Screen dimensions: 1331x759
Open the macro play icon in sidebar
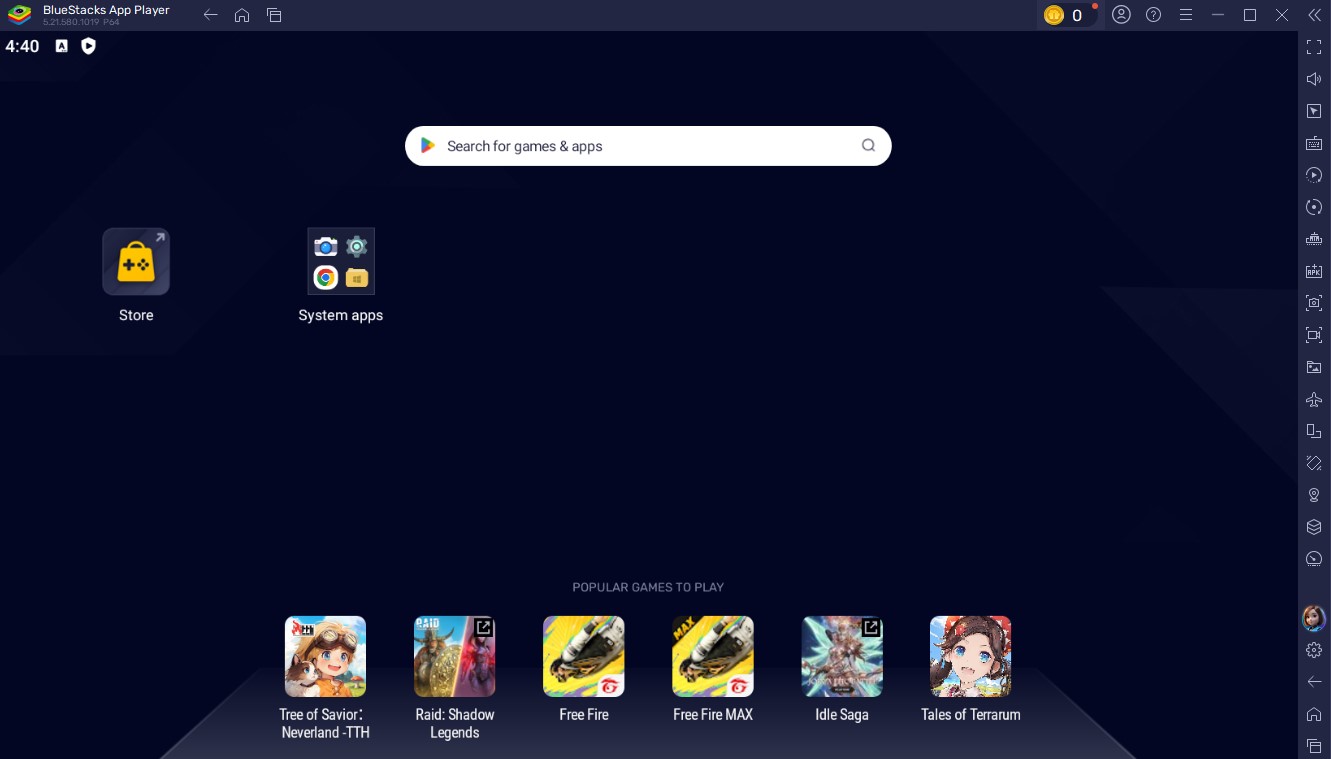1314,175
